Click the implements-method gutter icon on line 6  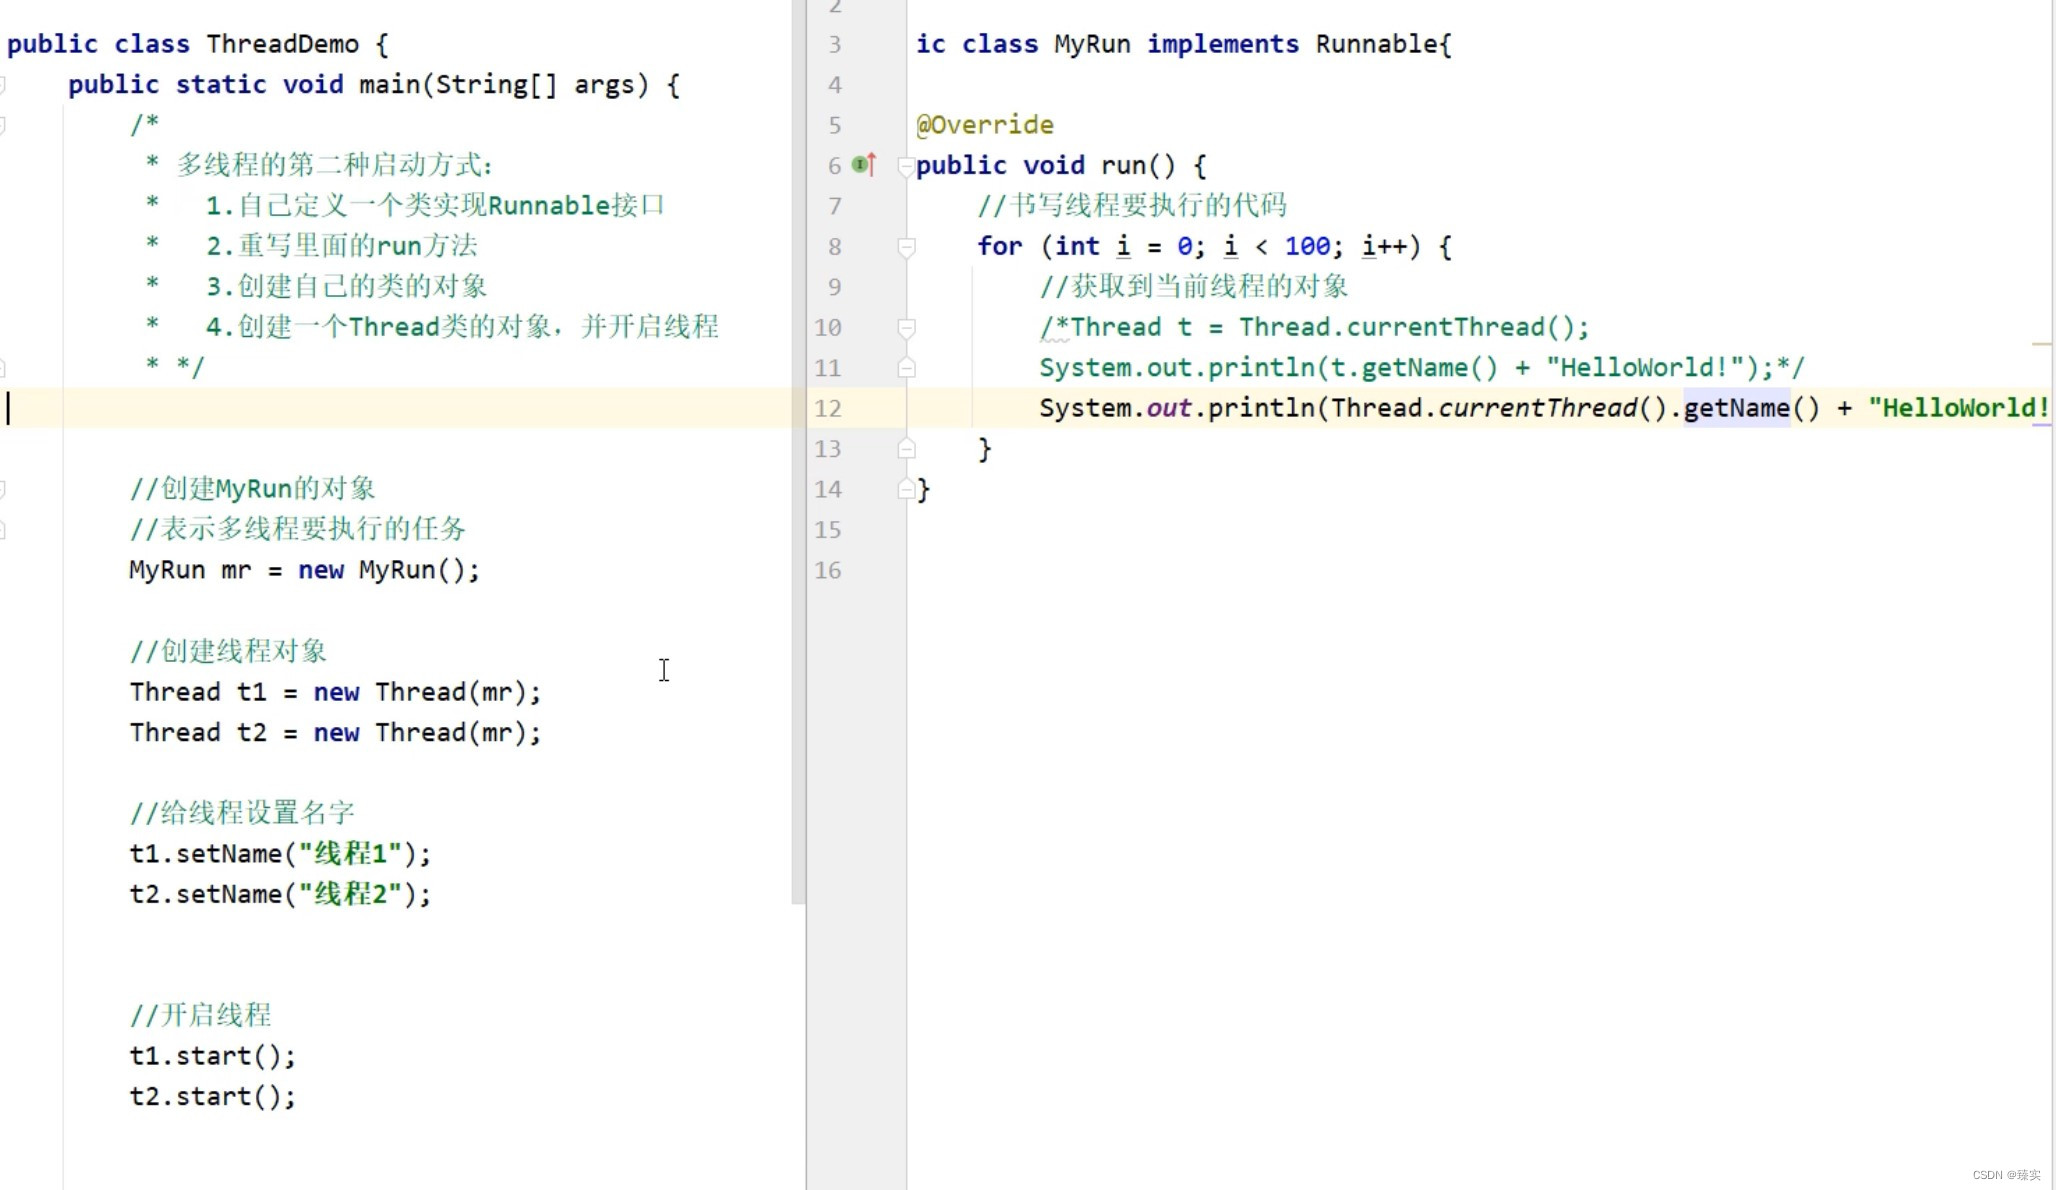click(864, 164)
